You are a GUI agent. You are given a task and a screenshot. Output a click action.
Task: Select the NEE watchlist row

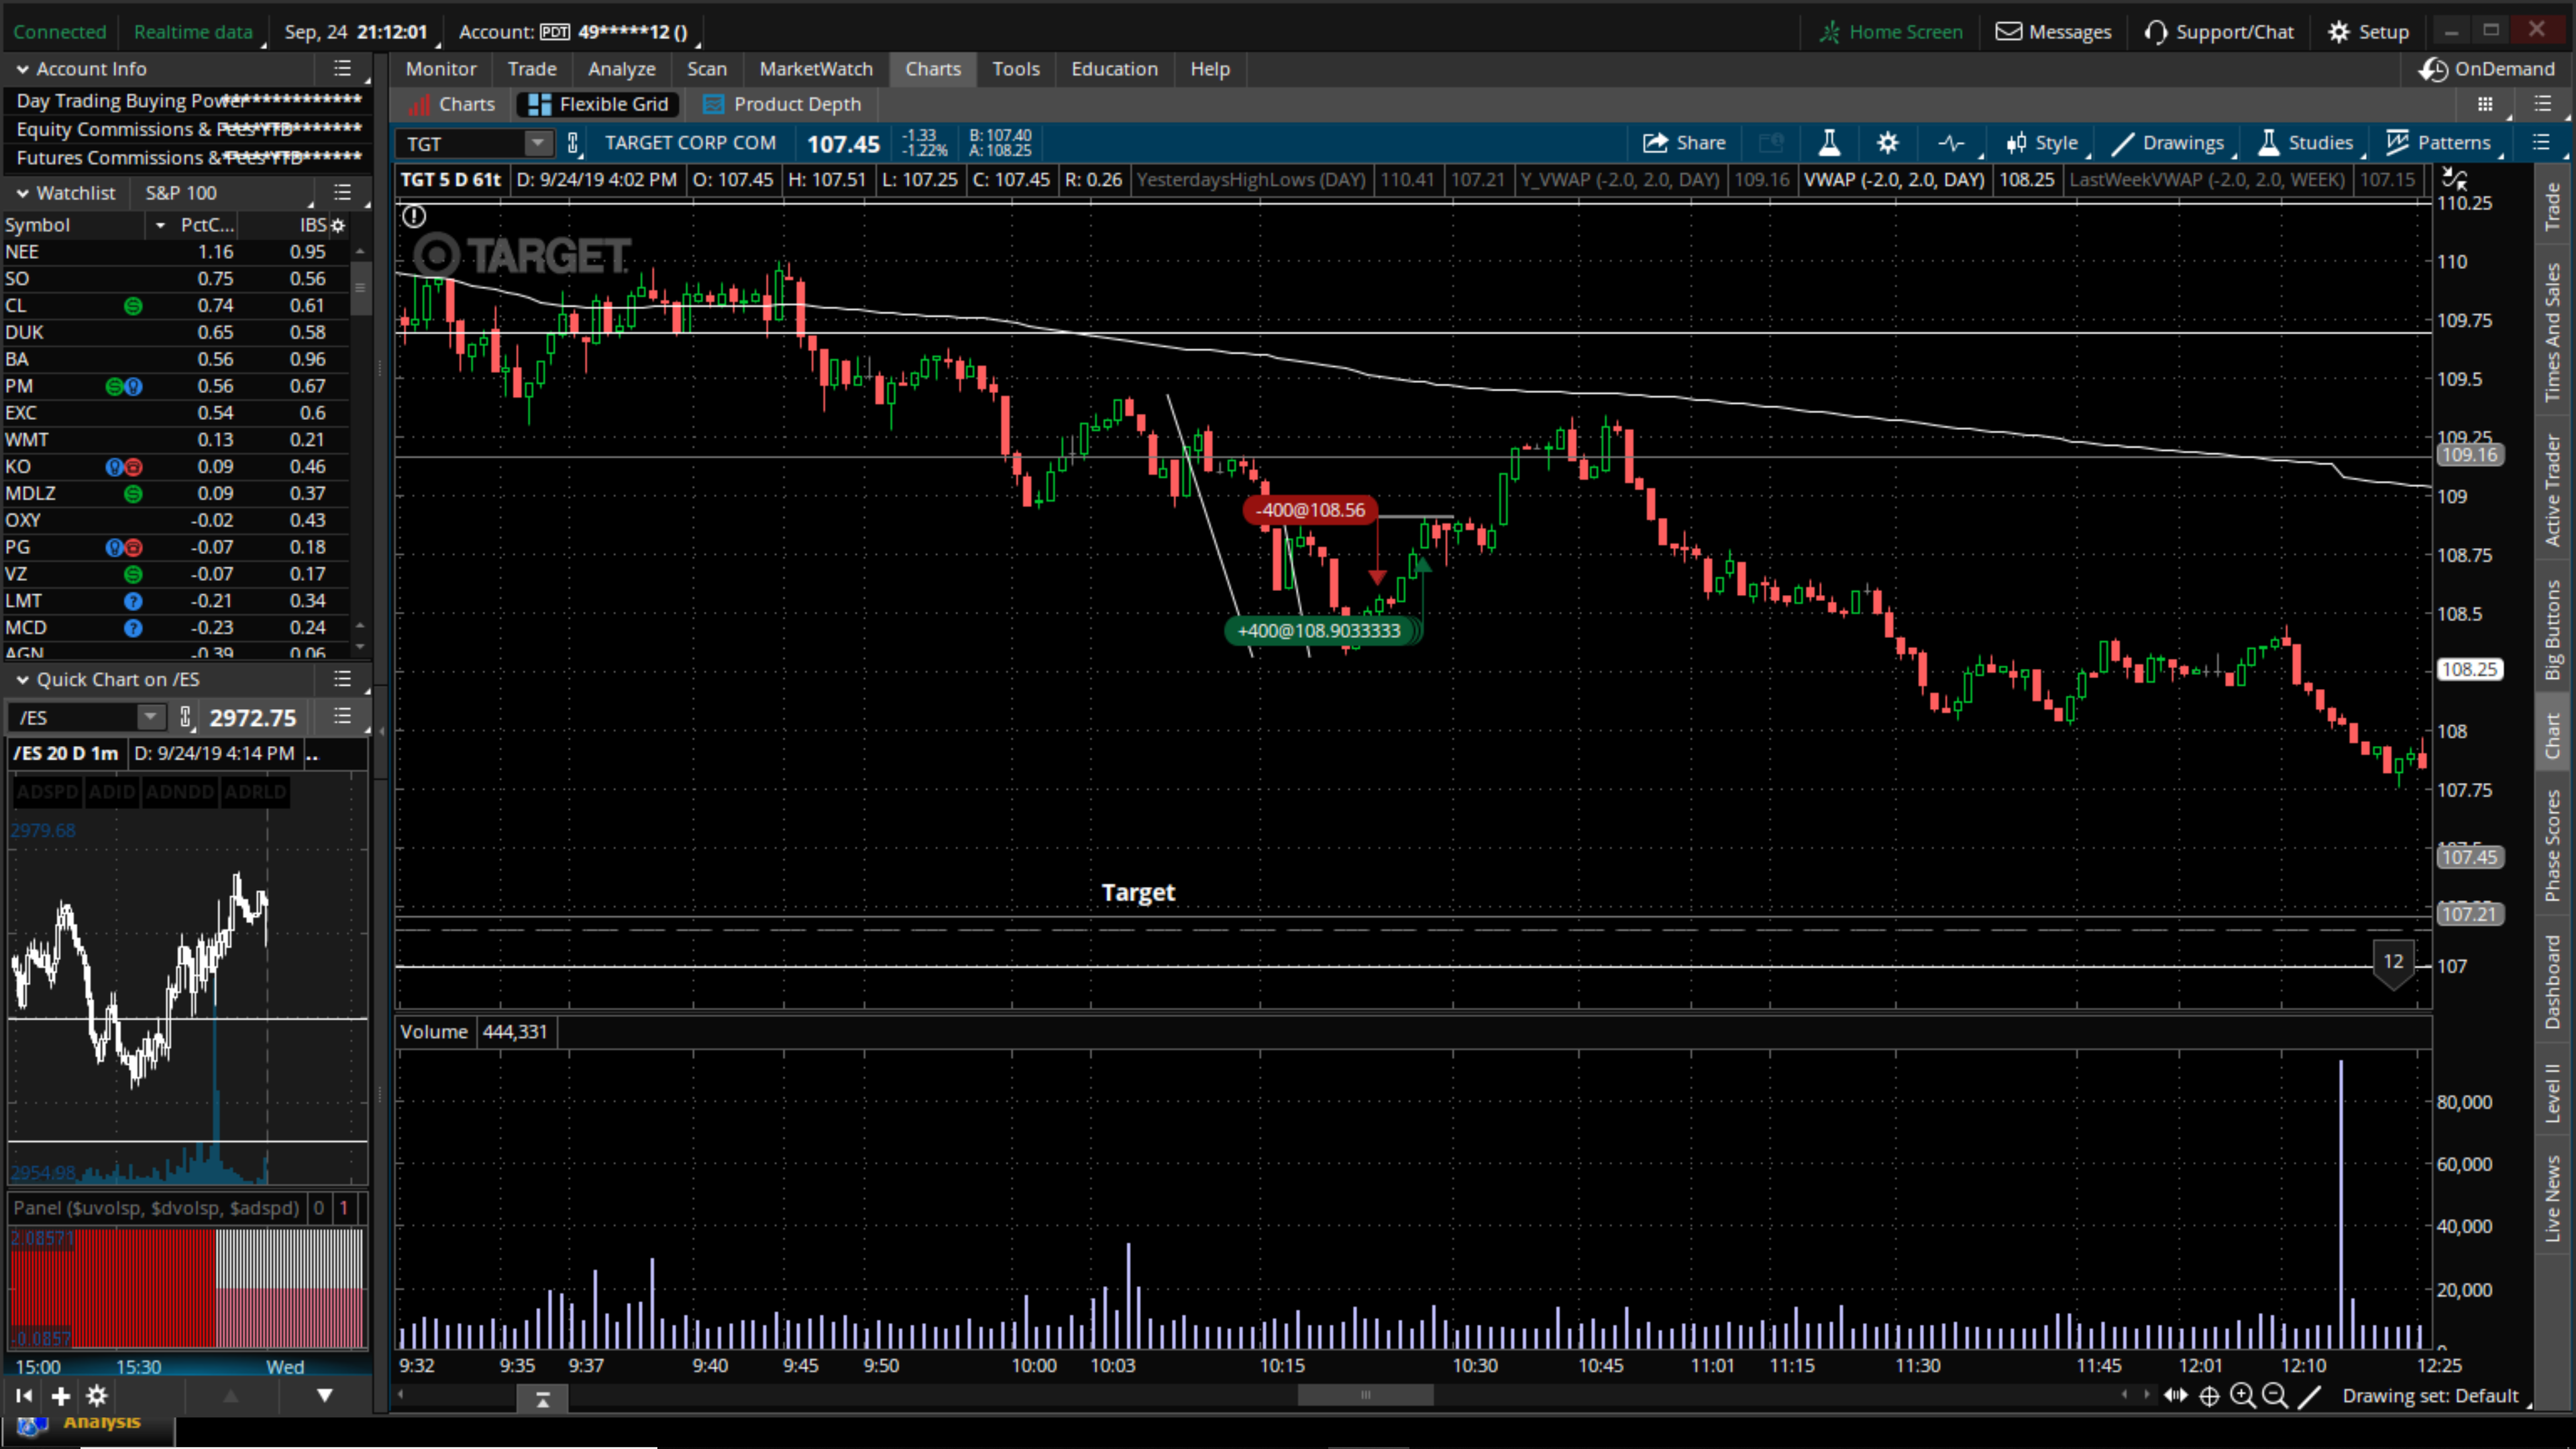(175, 252)
